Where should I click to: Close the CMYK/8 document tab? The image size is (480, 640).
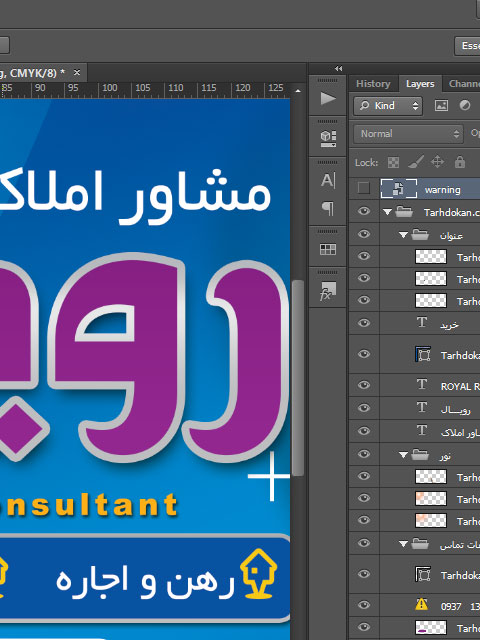pyautogui.click(x=76, y=73)
